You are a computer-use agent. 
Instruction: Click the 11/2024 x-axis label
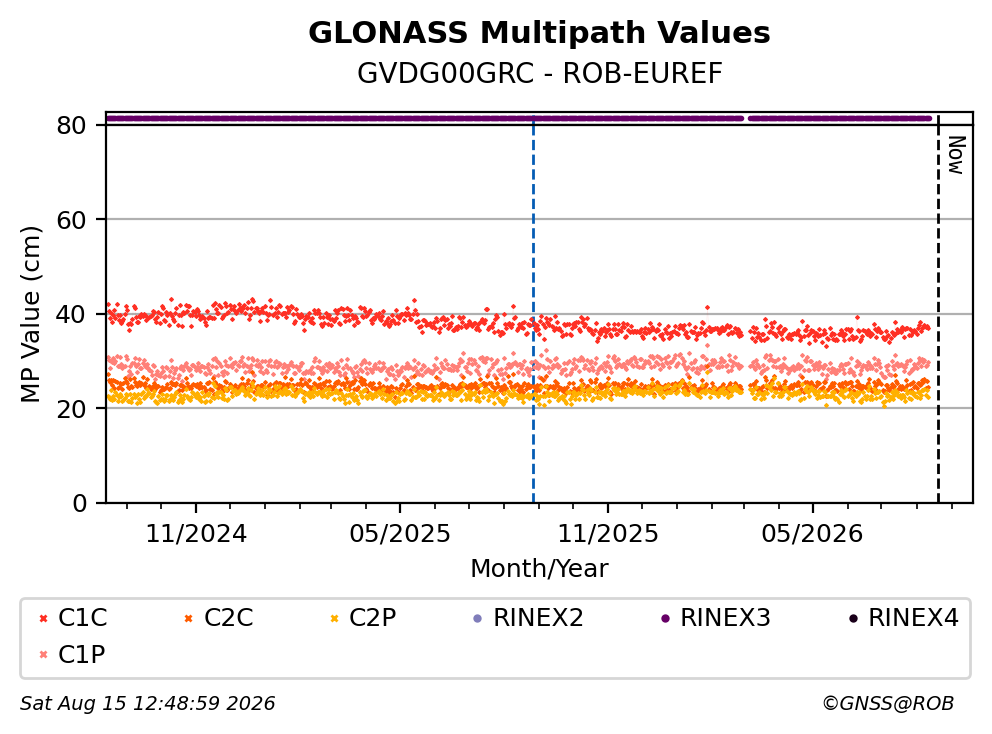point(196,534)
